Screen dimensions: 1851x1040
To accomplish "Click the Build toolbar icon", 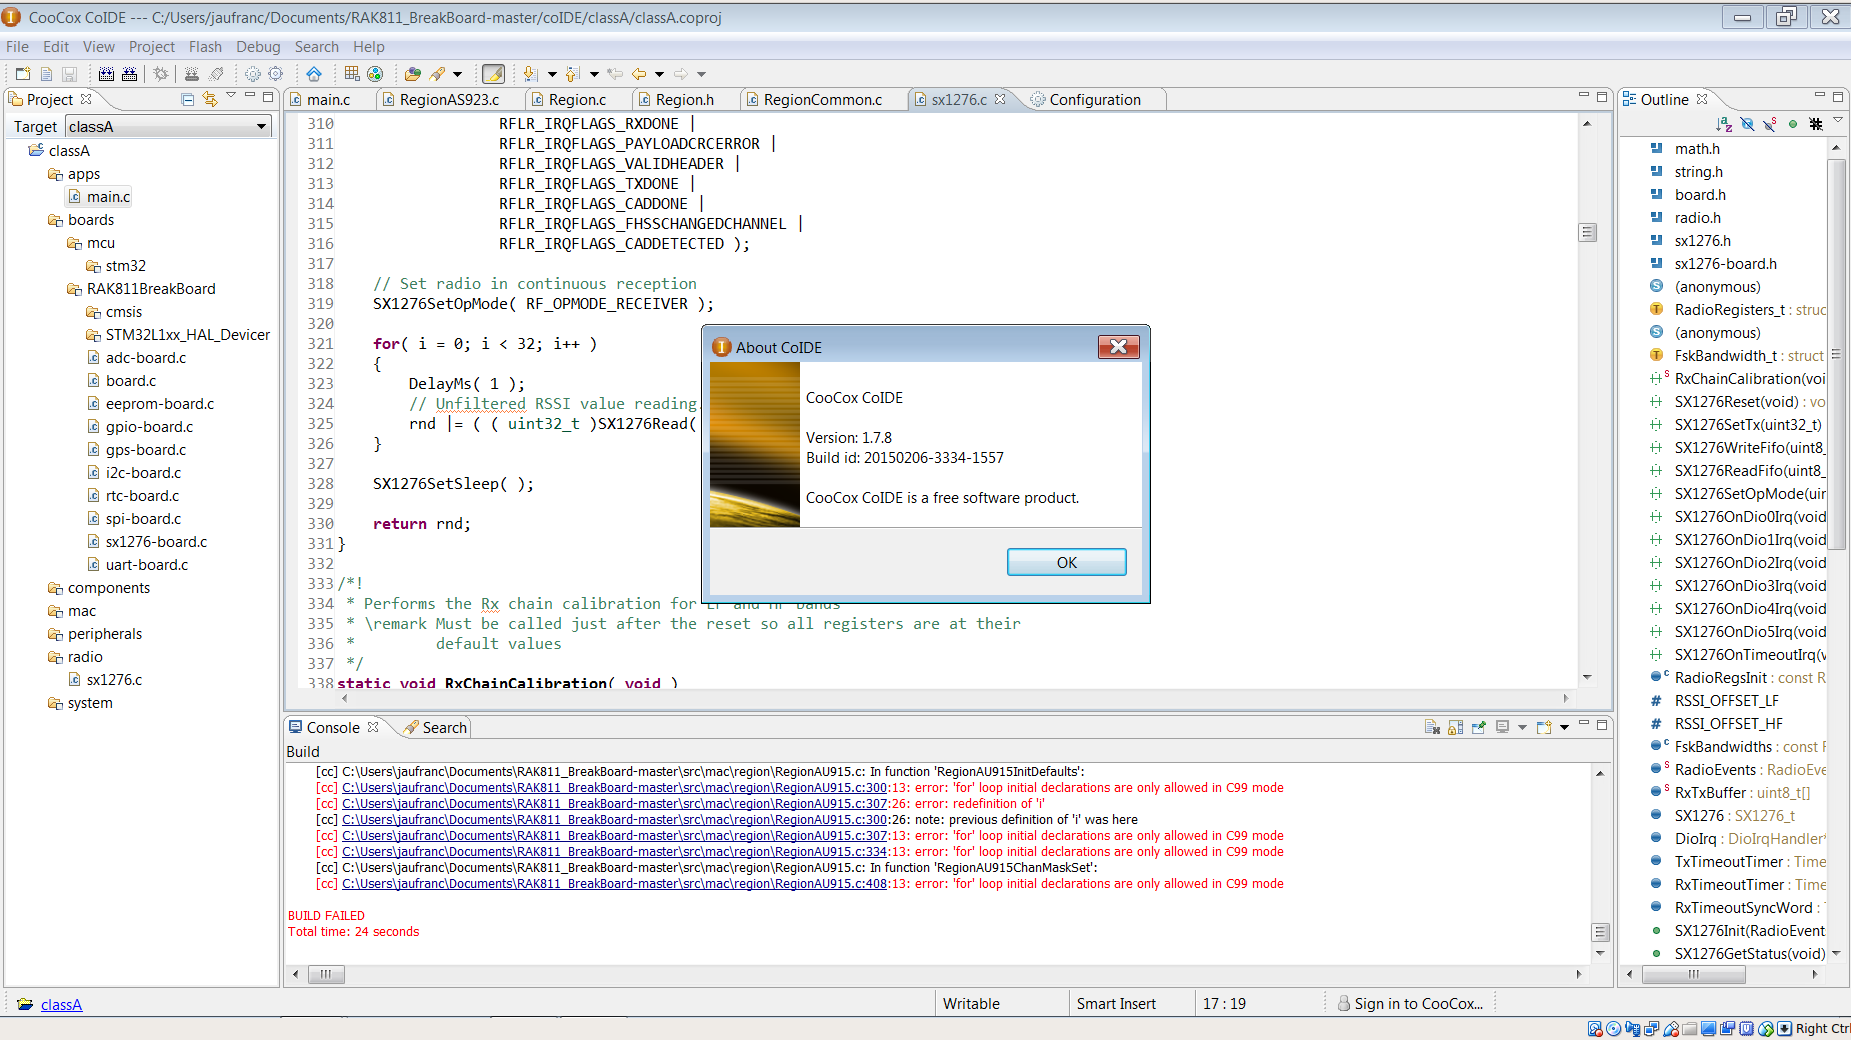I will [x=106, y=74].
